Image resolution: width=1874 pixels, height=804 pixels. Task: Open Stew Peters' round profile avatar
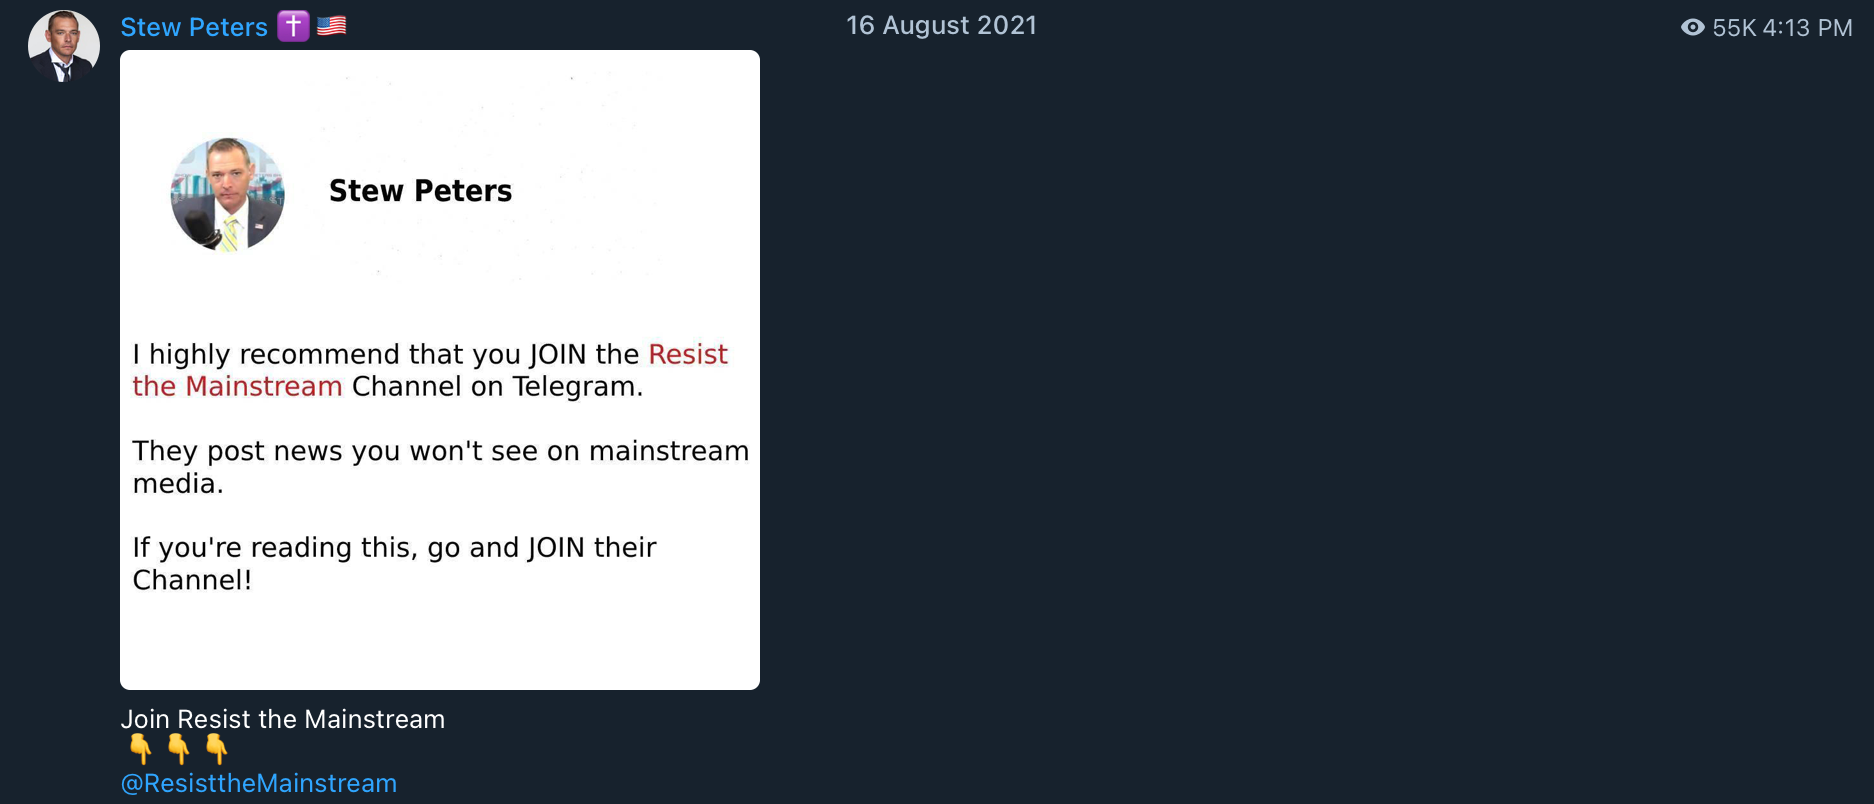click(x=64, y=46)
